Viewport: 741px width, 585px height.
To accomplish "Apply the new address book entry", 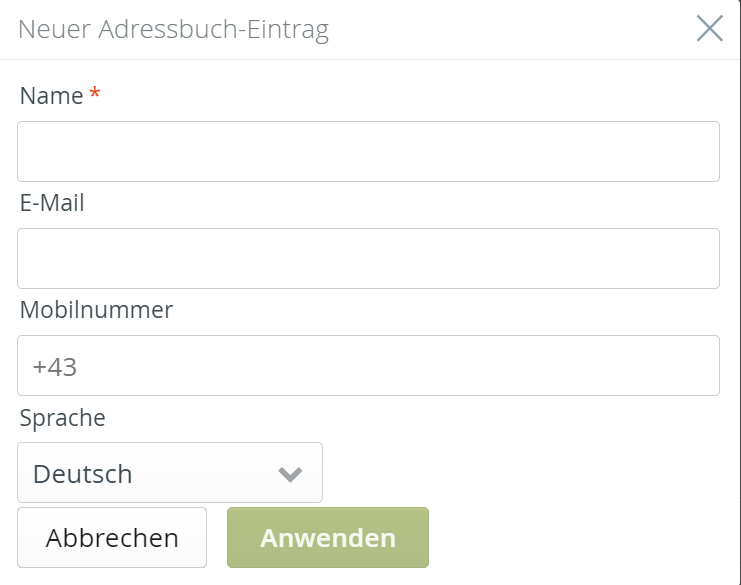I will [x=328, y=538].
